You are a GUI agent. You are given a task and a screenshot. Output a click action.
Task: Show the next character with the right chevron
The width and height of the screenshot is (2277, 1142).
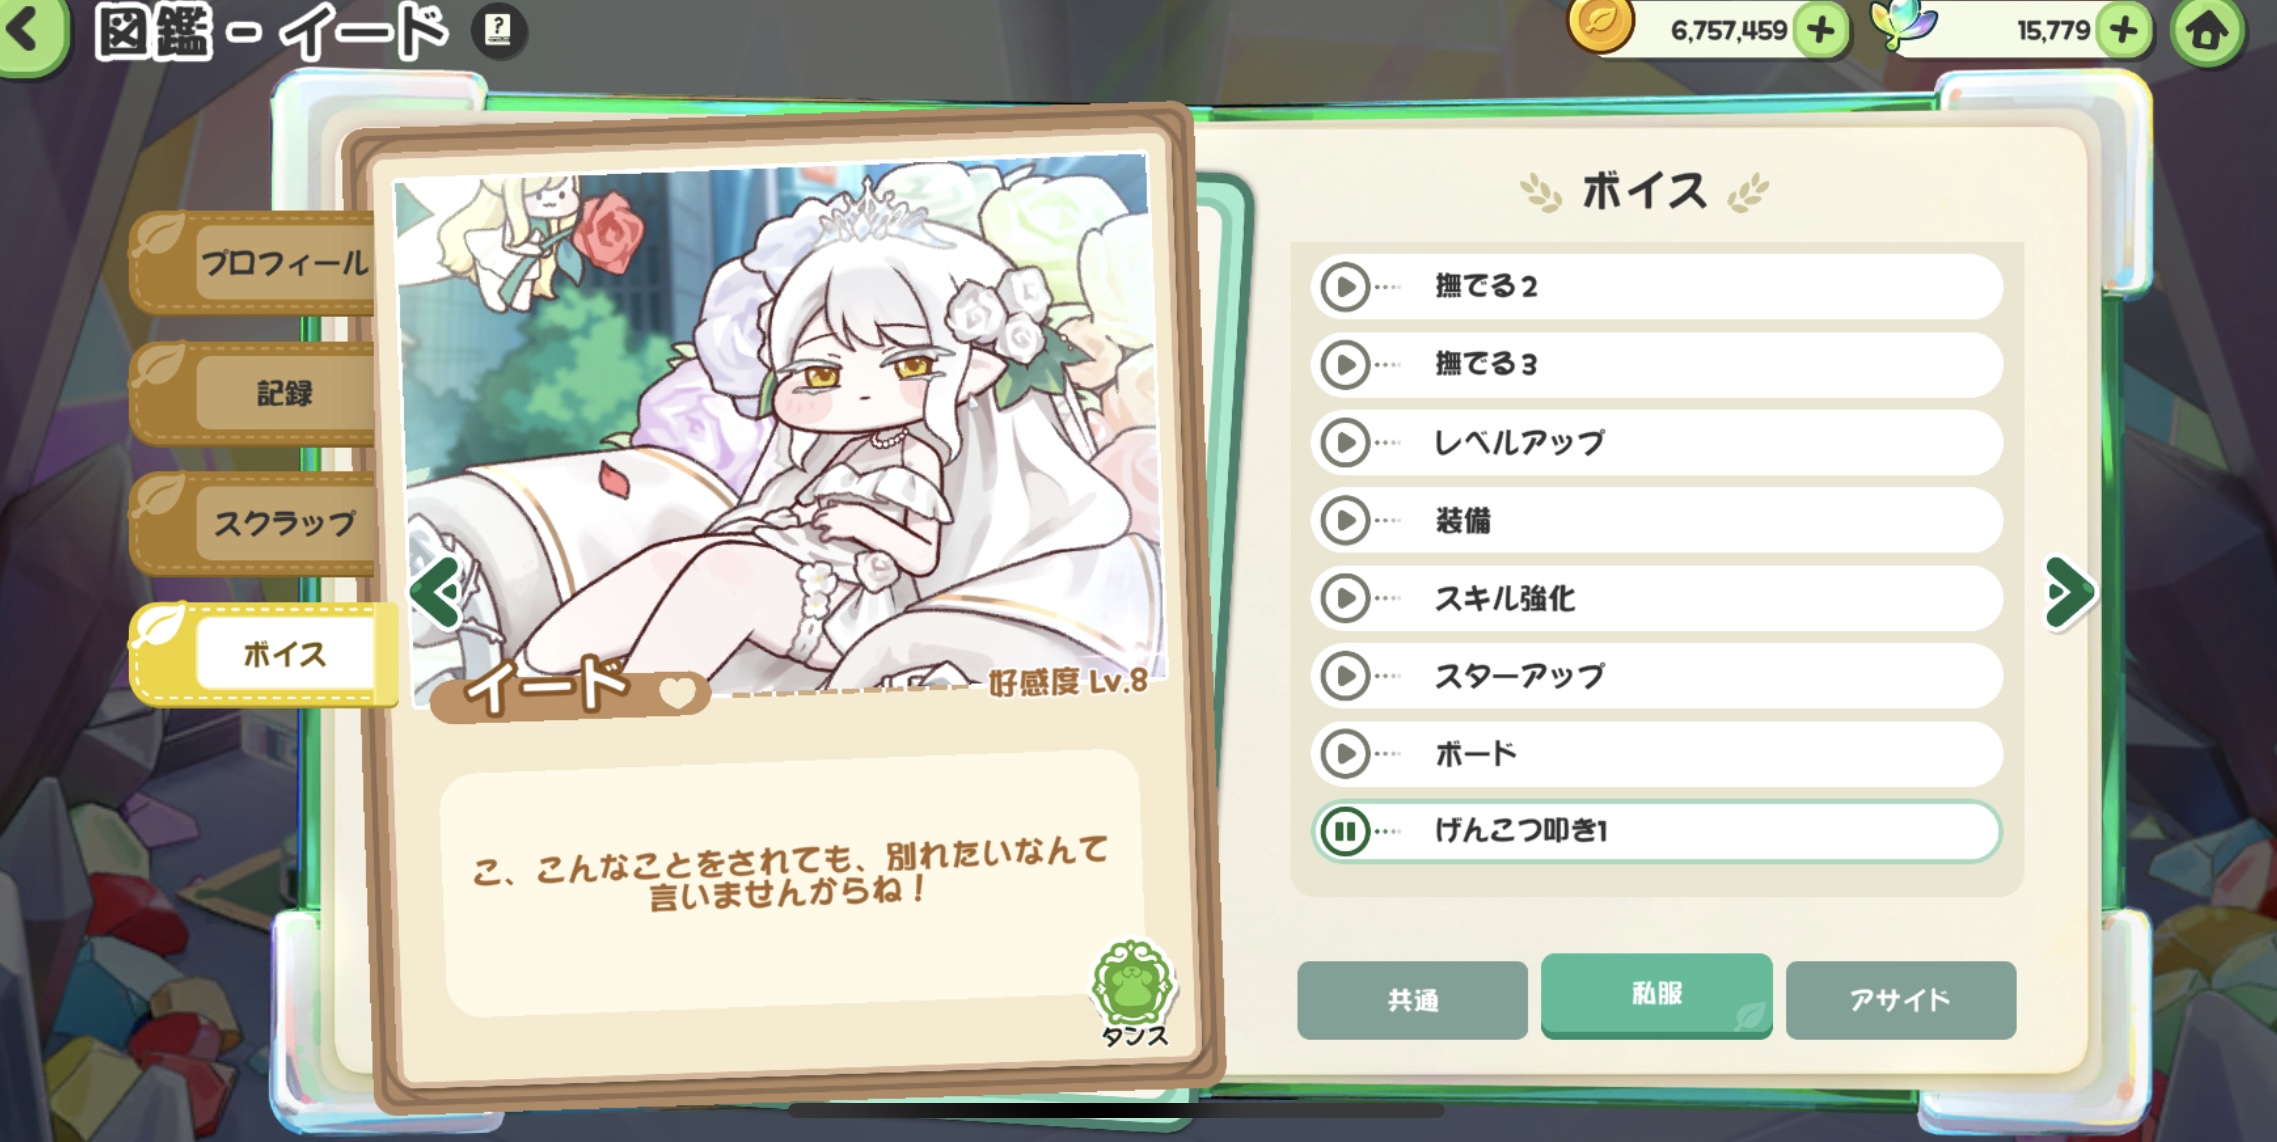click(2068, 593)
